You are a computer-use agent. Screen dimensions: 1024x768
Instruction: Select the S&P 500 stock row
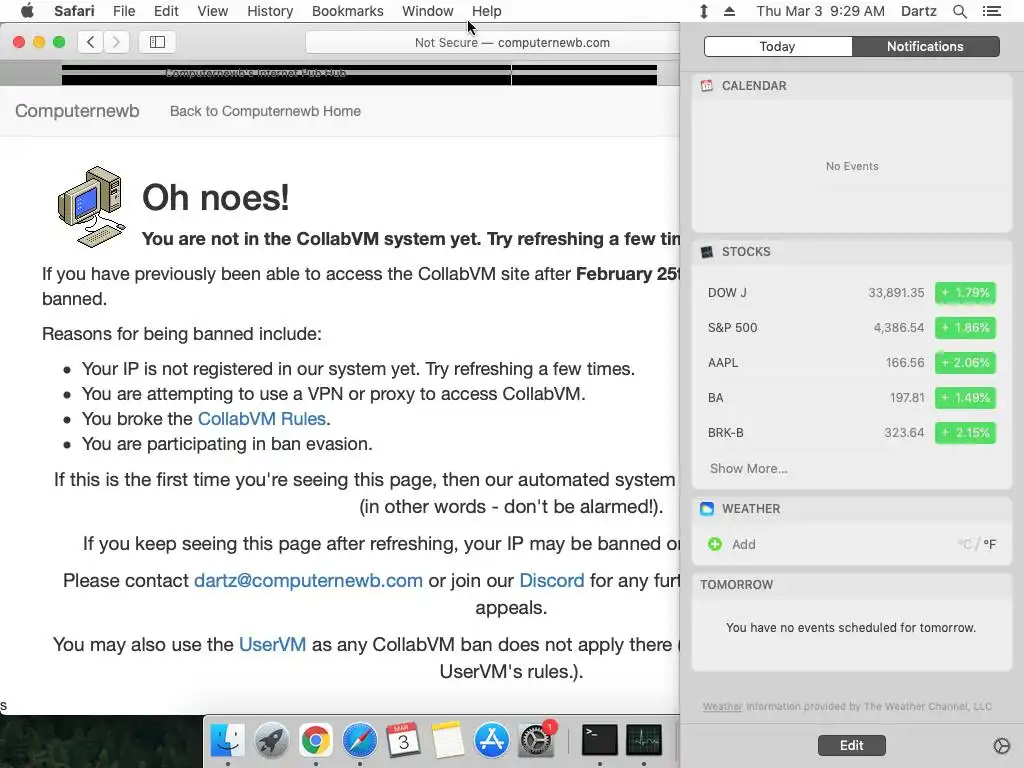851,328
